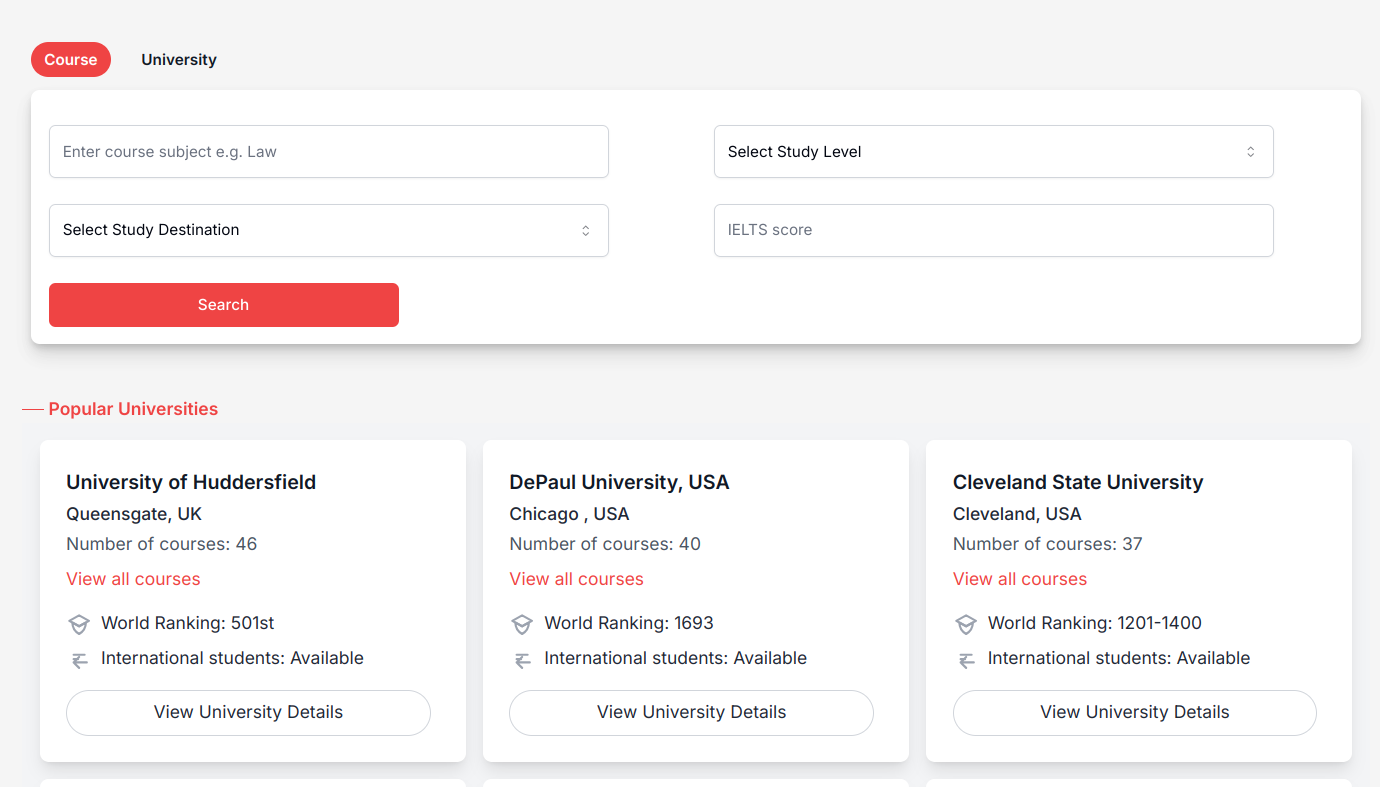Click the graduation cap icon on DePaul card
Viewport: 1380px width, 787px height.
522,623
